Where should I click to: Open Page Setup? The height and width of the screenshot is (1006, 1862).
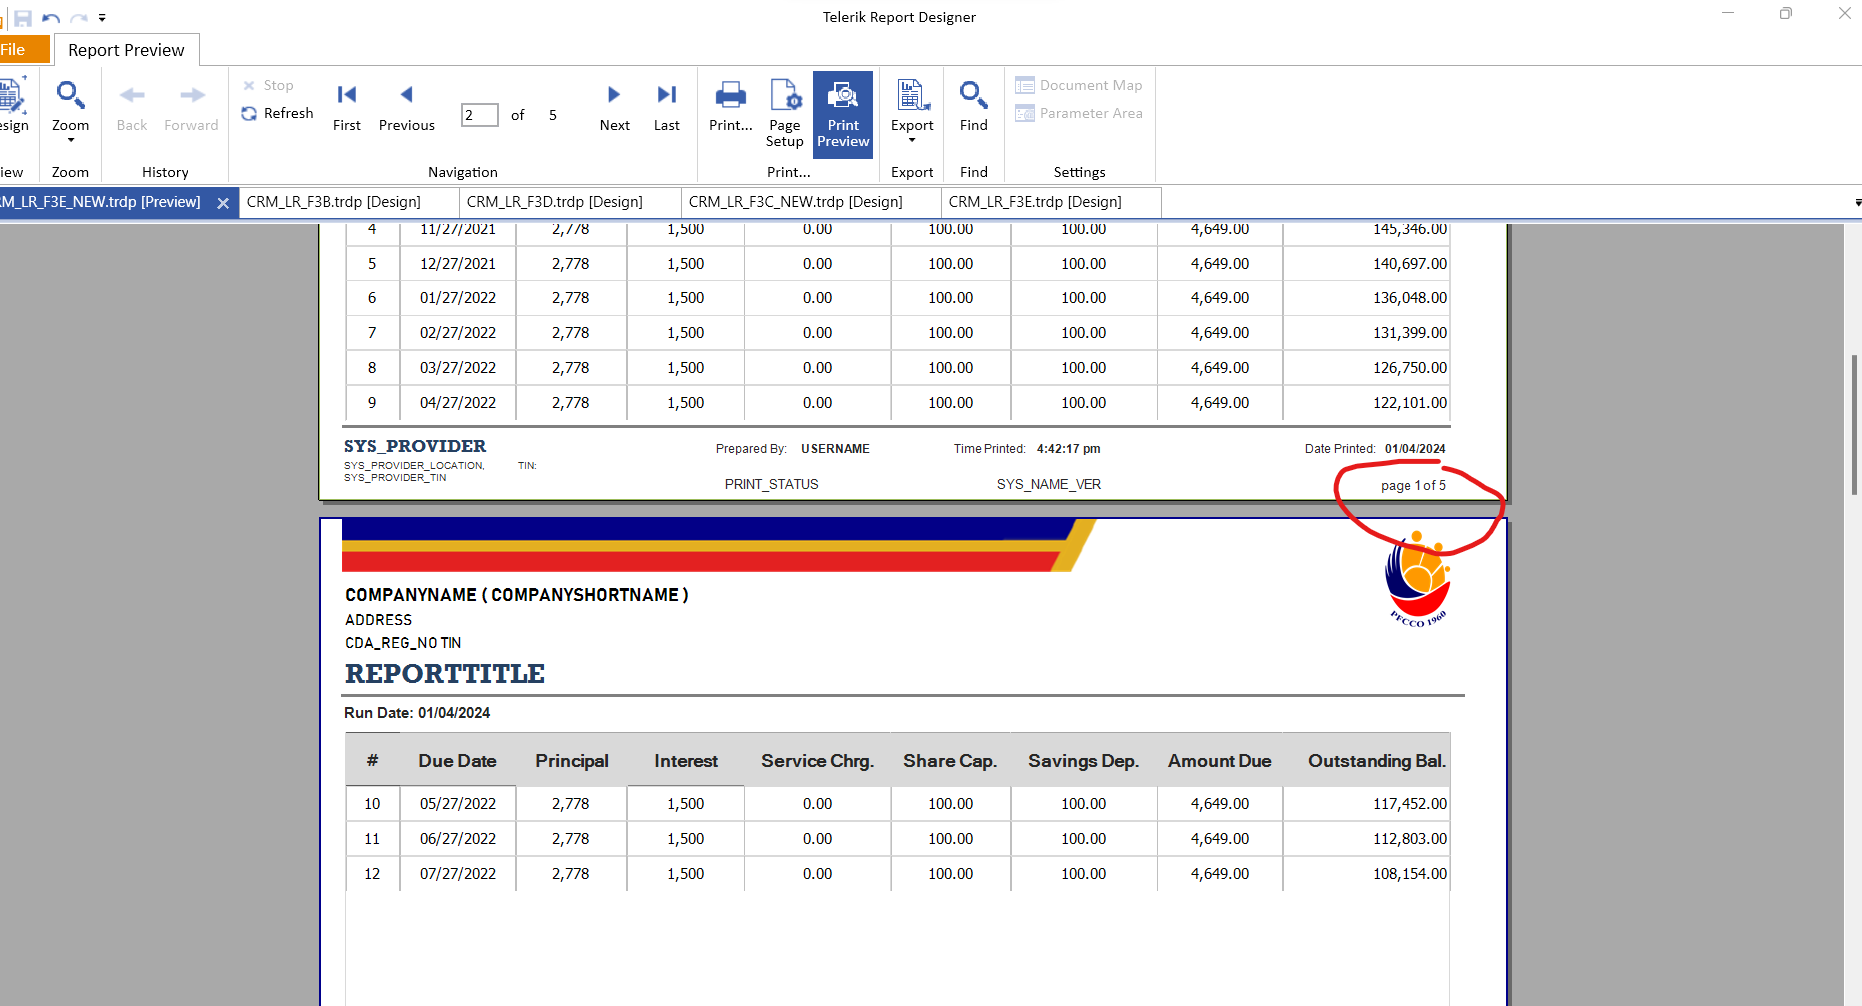(785, 113)
